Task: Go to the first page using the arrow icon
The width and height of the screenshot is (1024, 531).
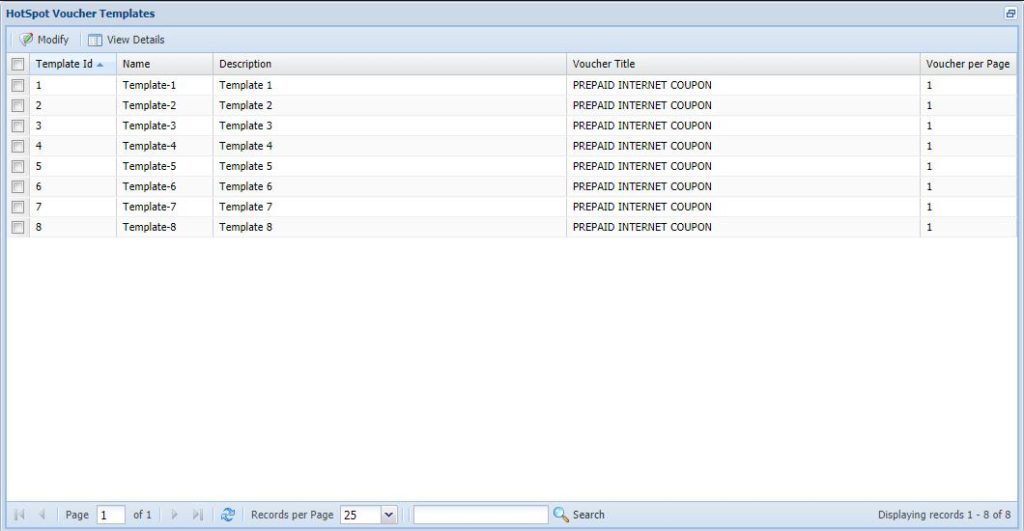Action: tap(18, 515)
